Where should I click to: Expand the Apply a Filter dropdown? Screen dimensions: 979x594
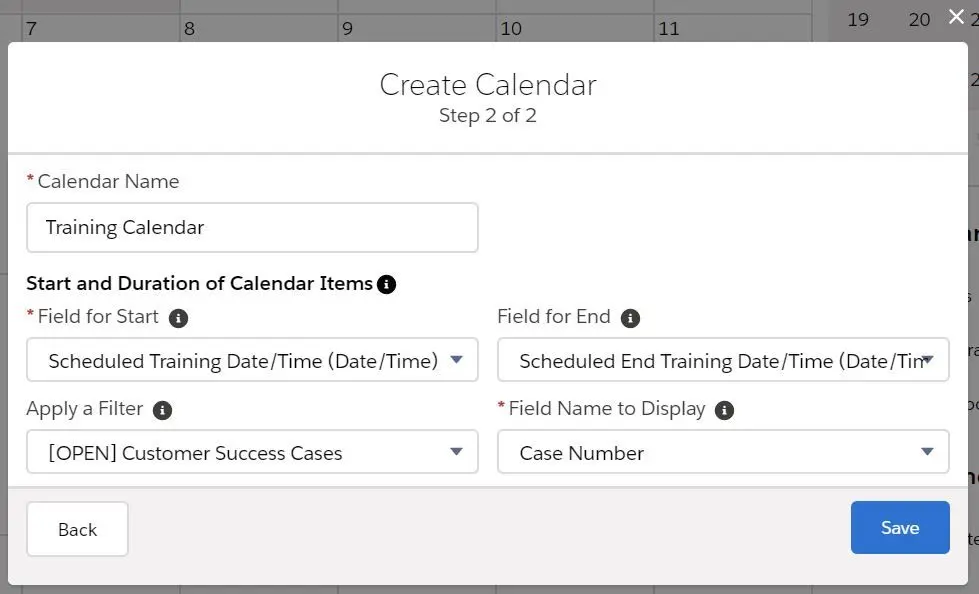point(252,452)
